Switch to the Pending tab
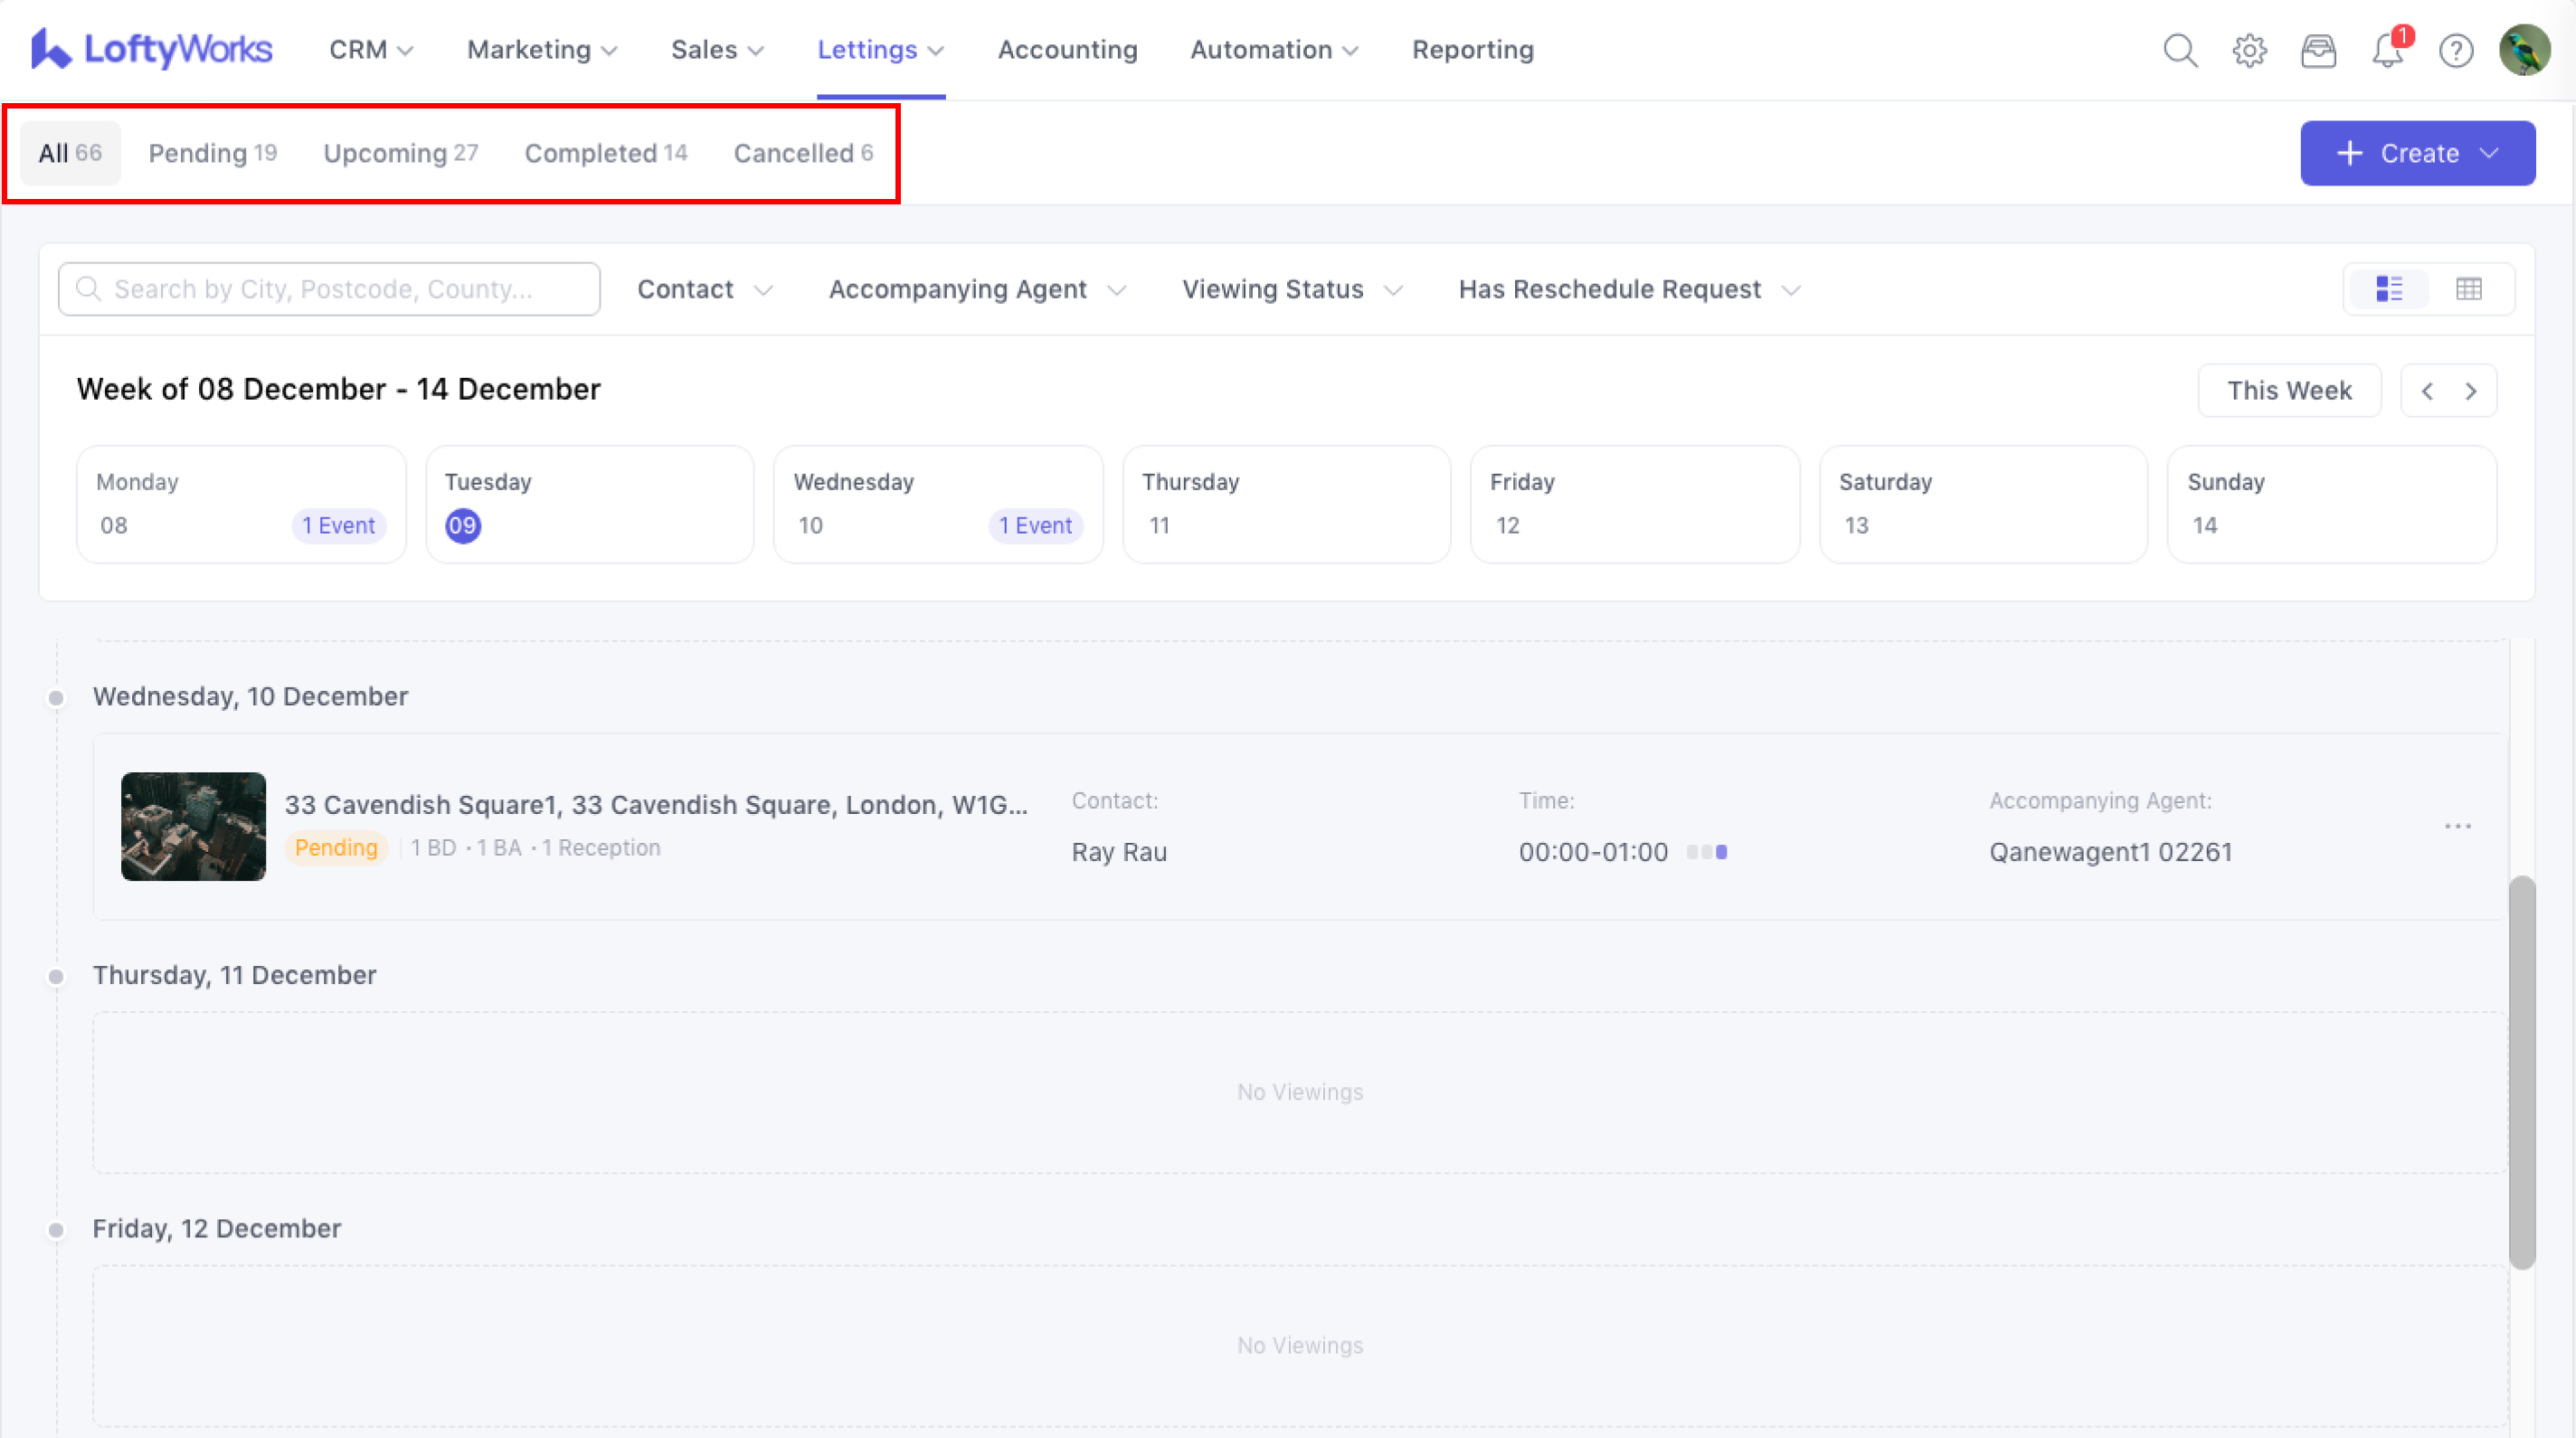 point(212,153)
